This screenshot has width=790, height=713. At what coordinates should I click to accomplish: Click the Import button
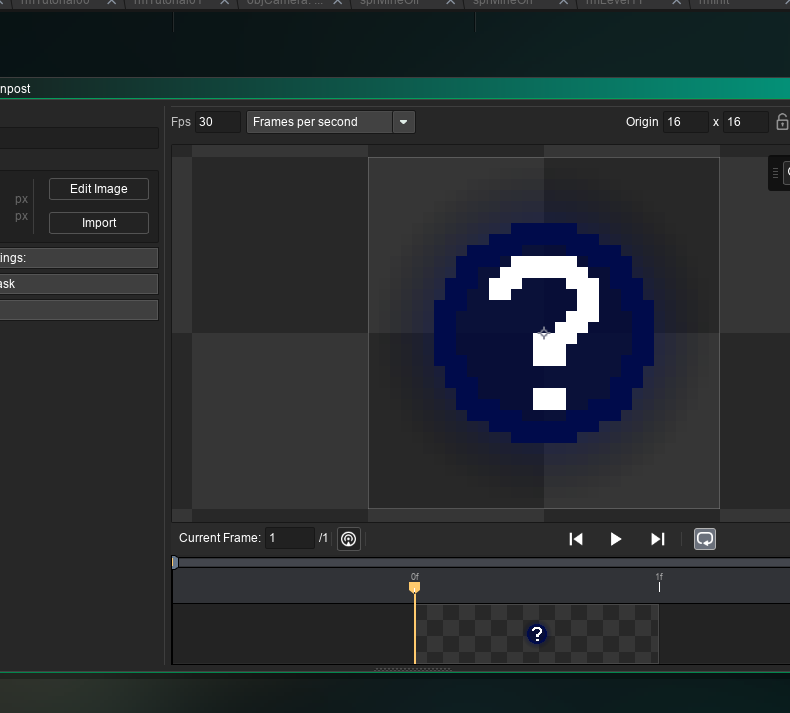(x=99, y=223)
